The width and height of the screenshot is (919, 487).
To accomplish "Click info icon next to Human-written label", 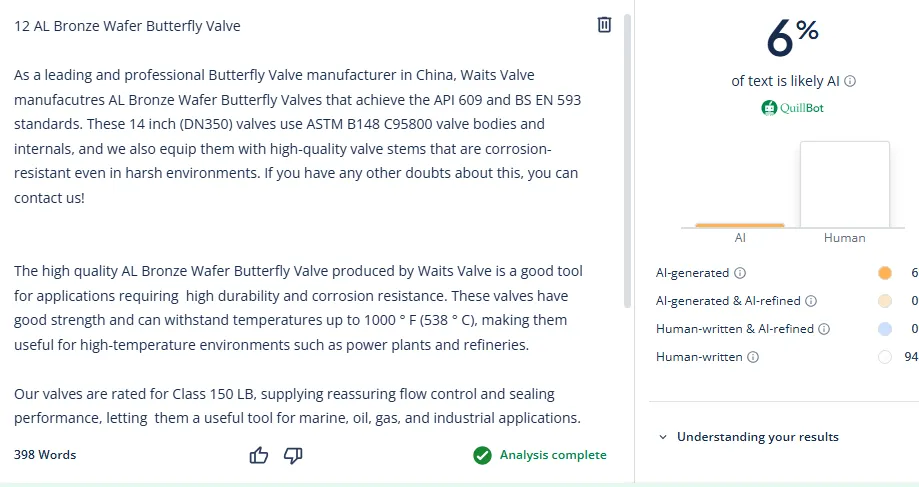I will tap(753, 357).
